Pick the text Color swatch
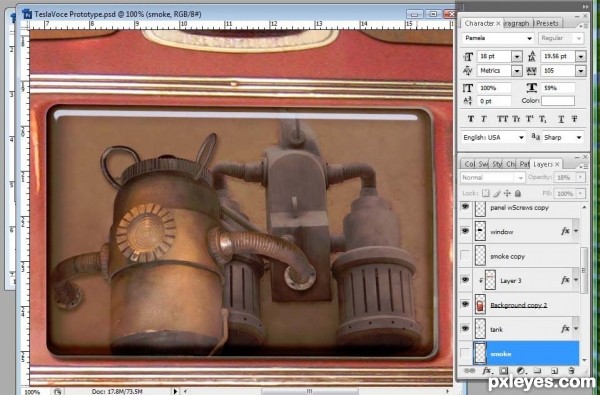Image resolution: width=600 pixels, height=395 pixels. pyautogui.click(x=558, y=101)
